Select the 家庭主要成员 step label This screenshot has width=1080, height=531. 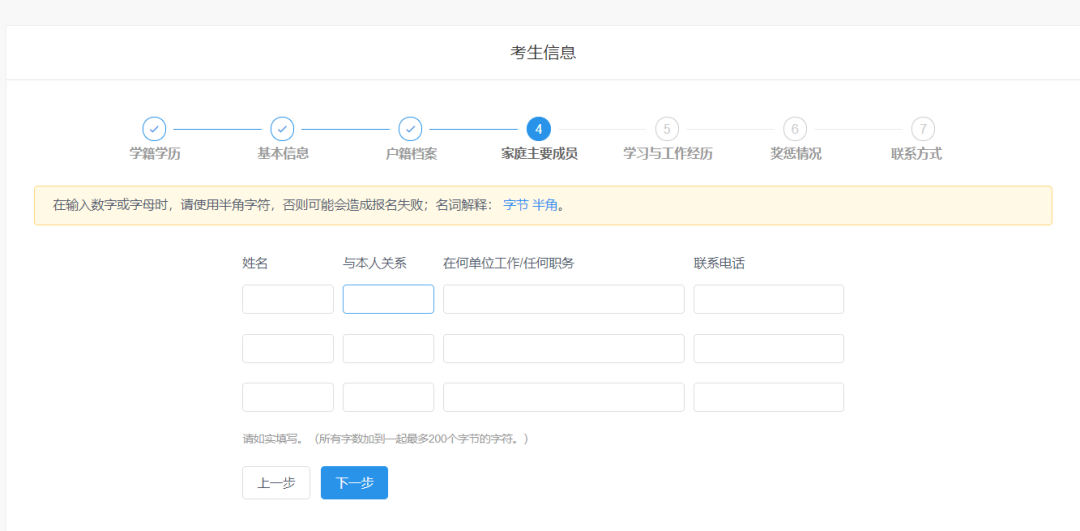[539, 154]
